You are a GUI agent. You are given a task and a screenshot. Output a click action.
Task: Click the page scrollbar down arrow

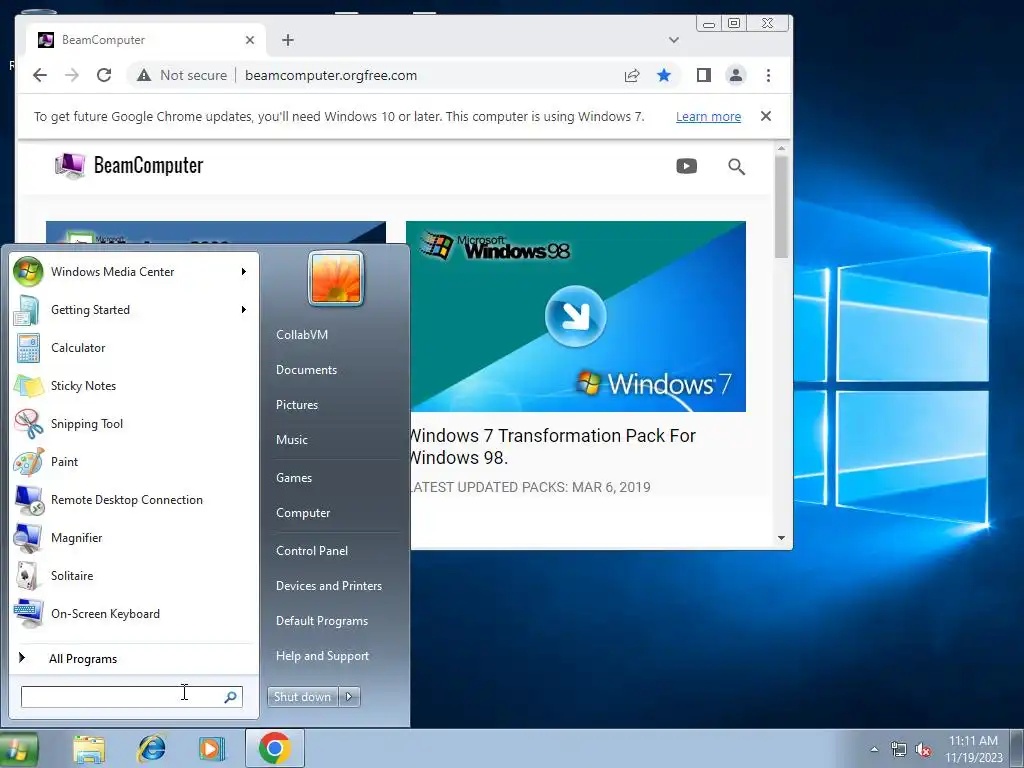pos(781,538)
